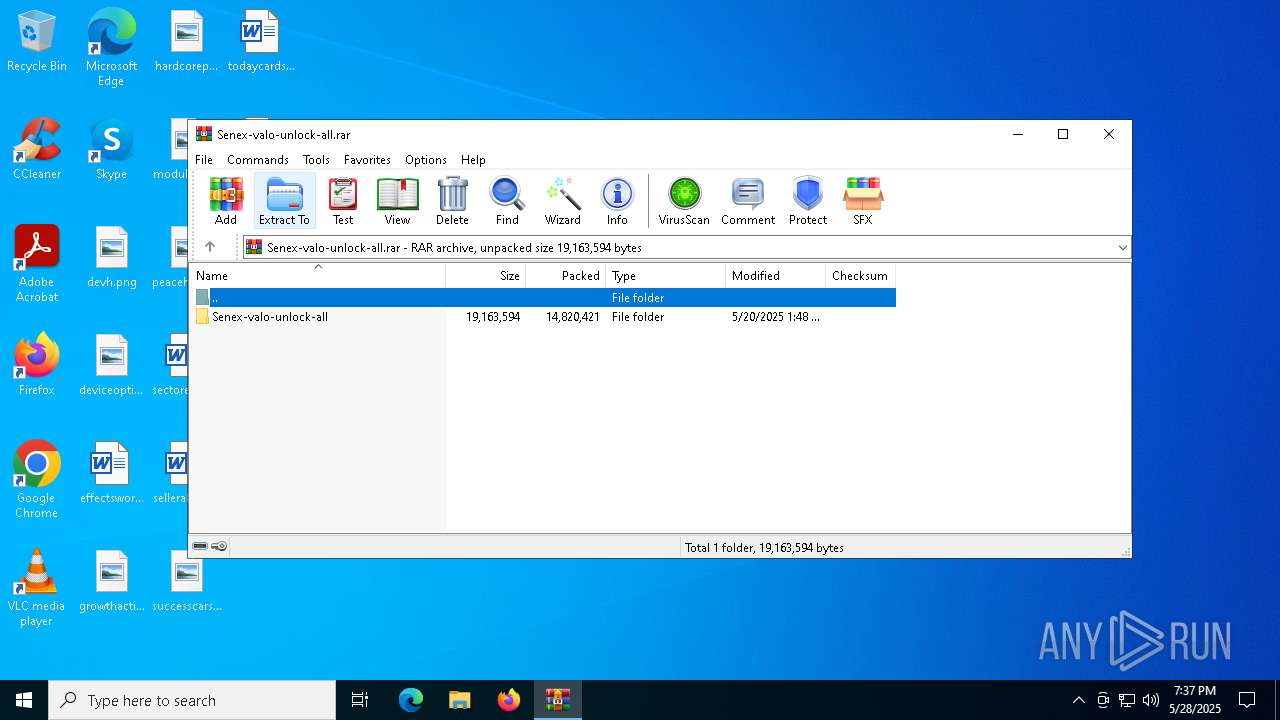Viewport: 1280px width, 720px height.
Task: Open Task View on the taskbar
Action: tap(360, 700)
